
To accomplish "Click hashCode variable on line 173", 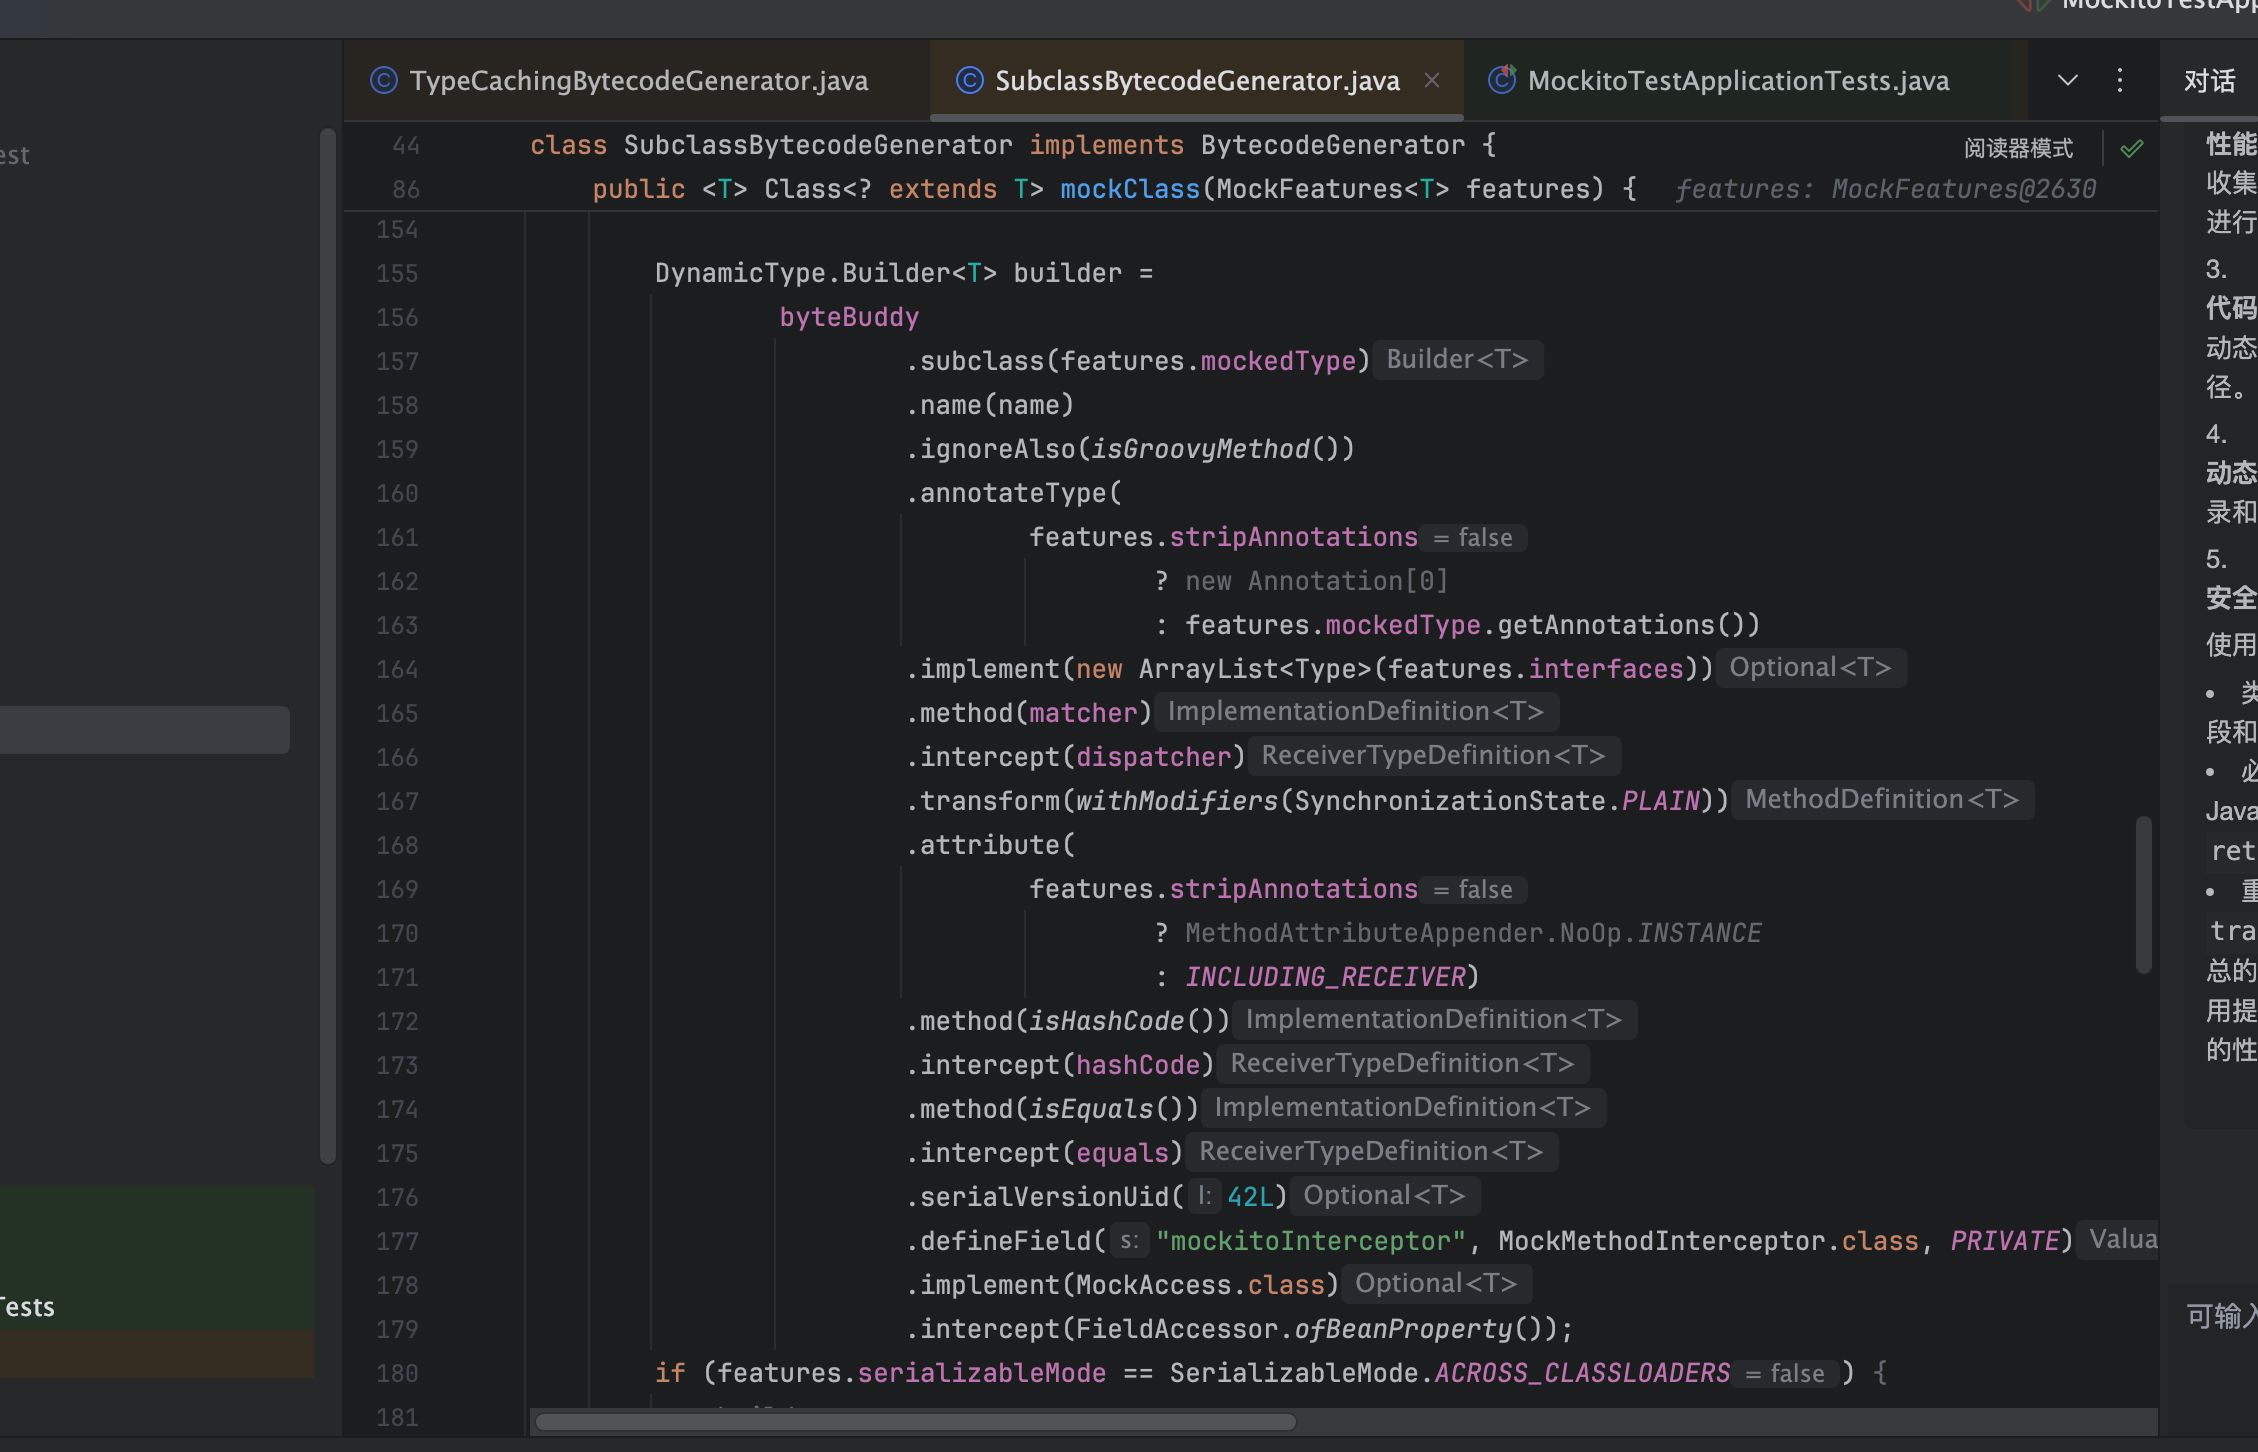I will (x=1138, y=1065).
